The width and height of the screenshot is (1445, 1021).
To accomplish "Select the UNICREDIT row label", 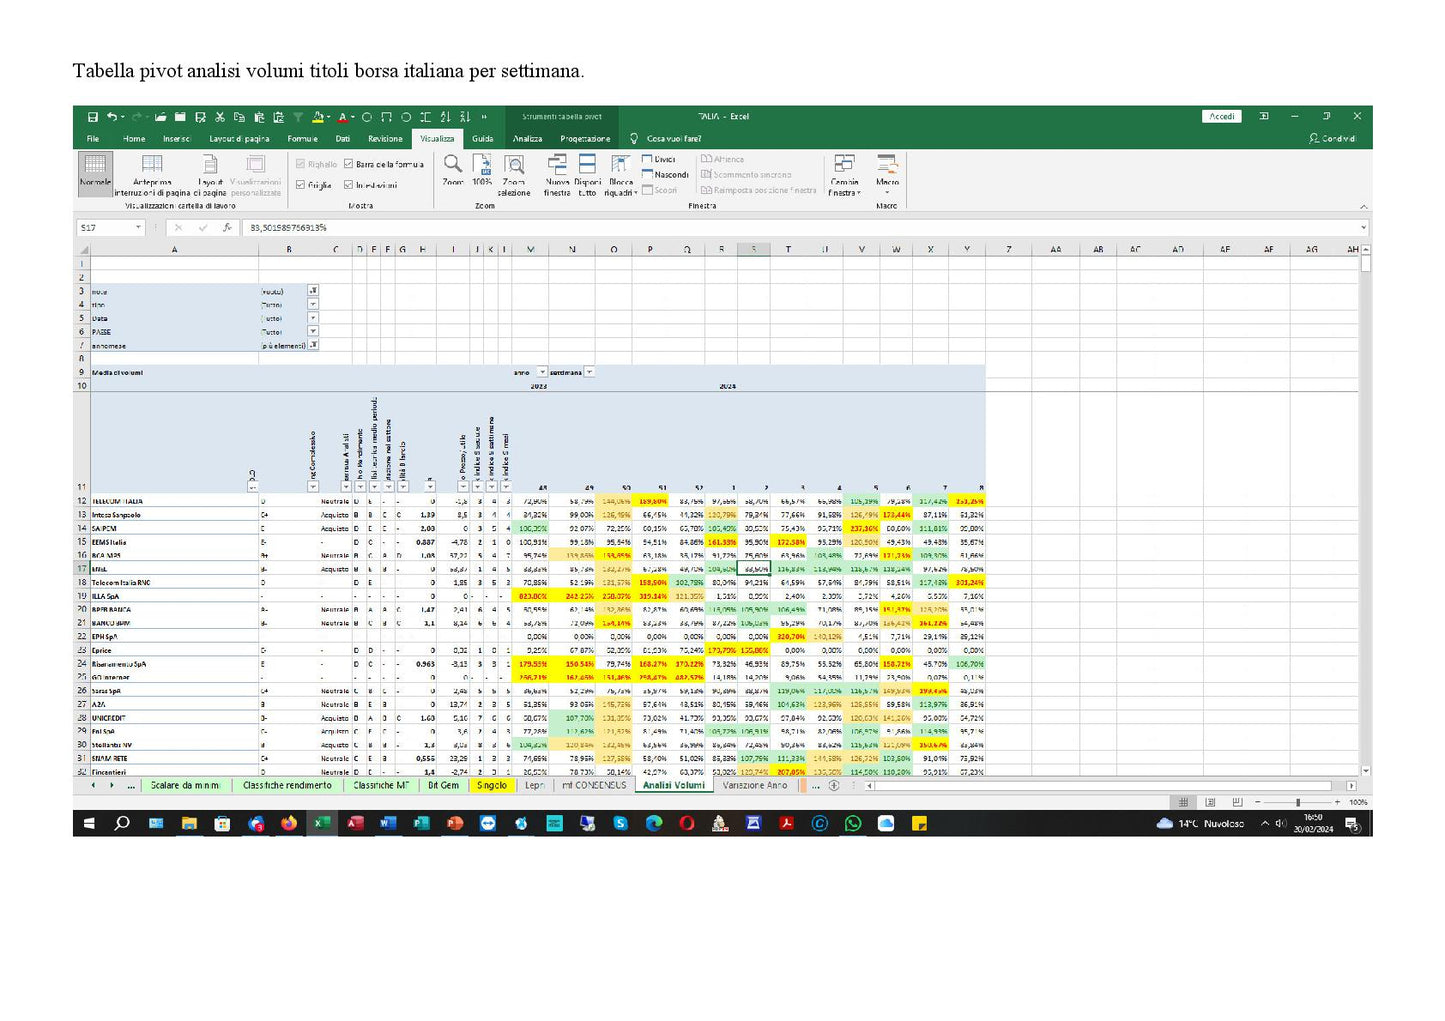I will [x=175, y=718].
